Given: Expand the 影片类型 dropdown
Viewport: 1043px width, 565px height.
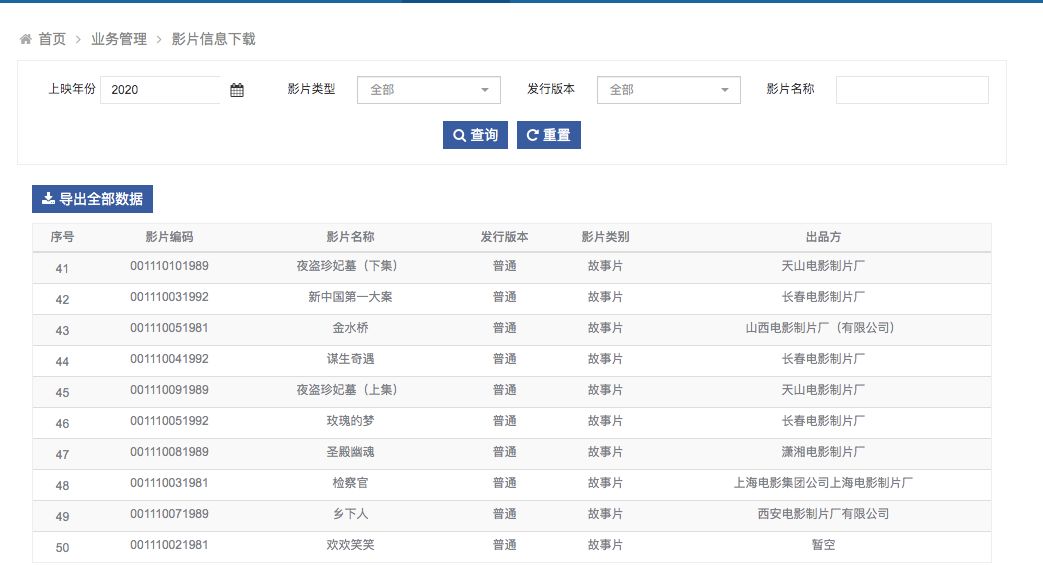Looking at the screenshot, I should pyautogui.click(x=428, y=90).
